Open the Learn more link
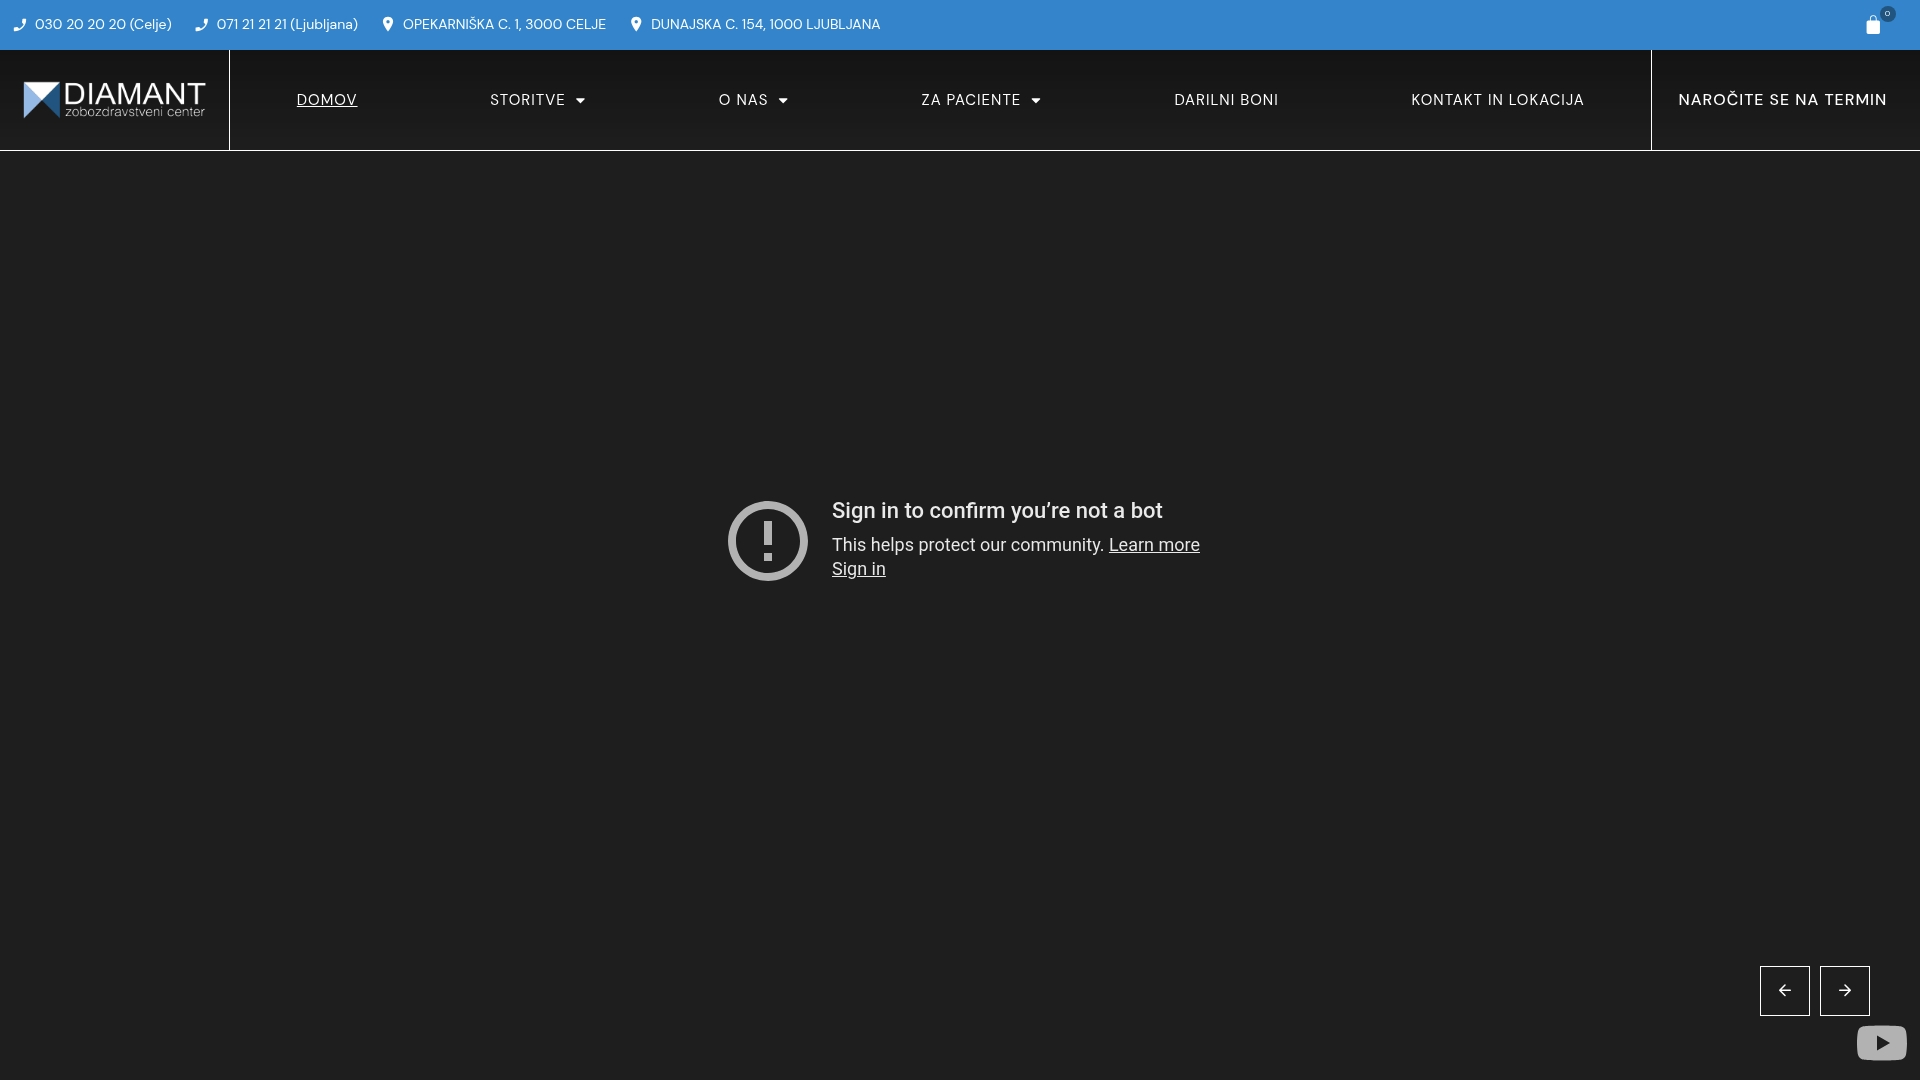Viewport: 1920px width, 1080px height. [x=1153, y=545]
